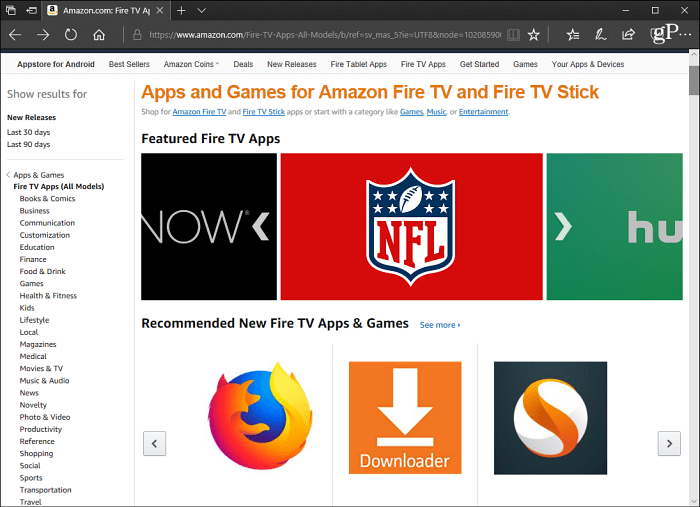700x507 pixels.
Task: Filter new releases to Last 90 days
Action: (x=29, y=144)
